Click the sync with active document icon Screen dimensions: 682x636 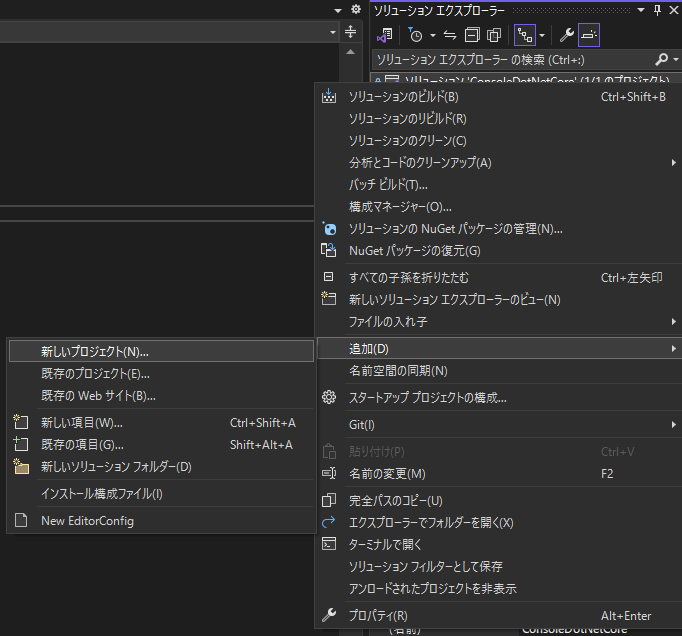(450, 35)
